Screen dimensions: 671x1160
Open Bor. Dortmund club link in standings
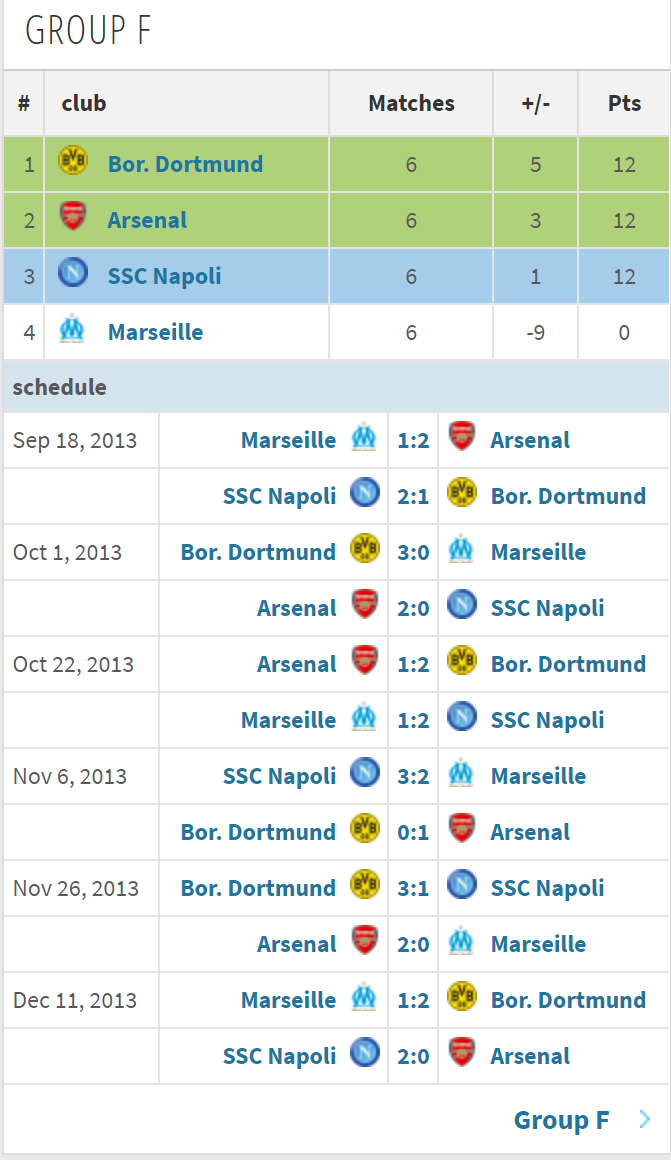185,164
